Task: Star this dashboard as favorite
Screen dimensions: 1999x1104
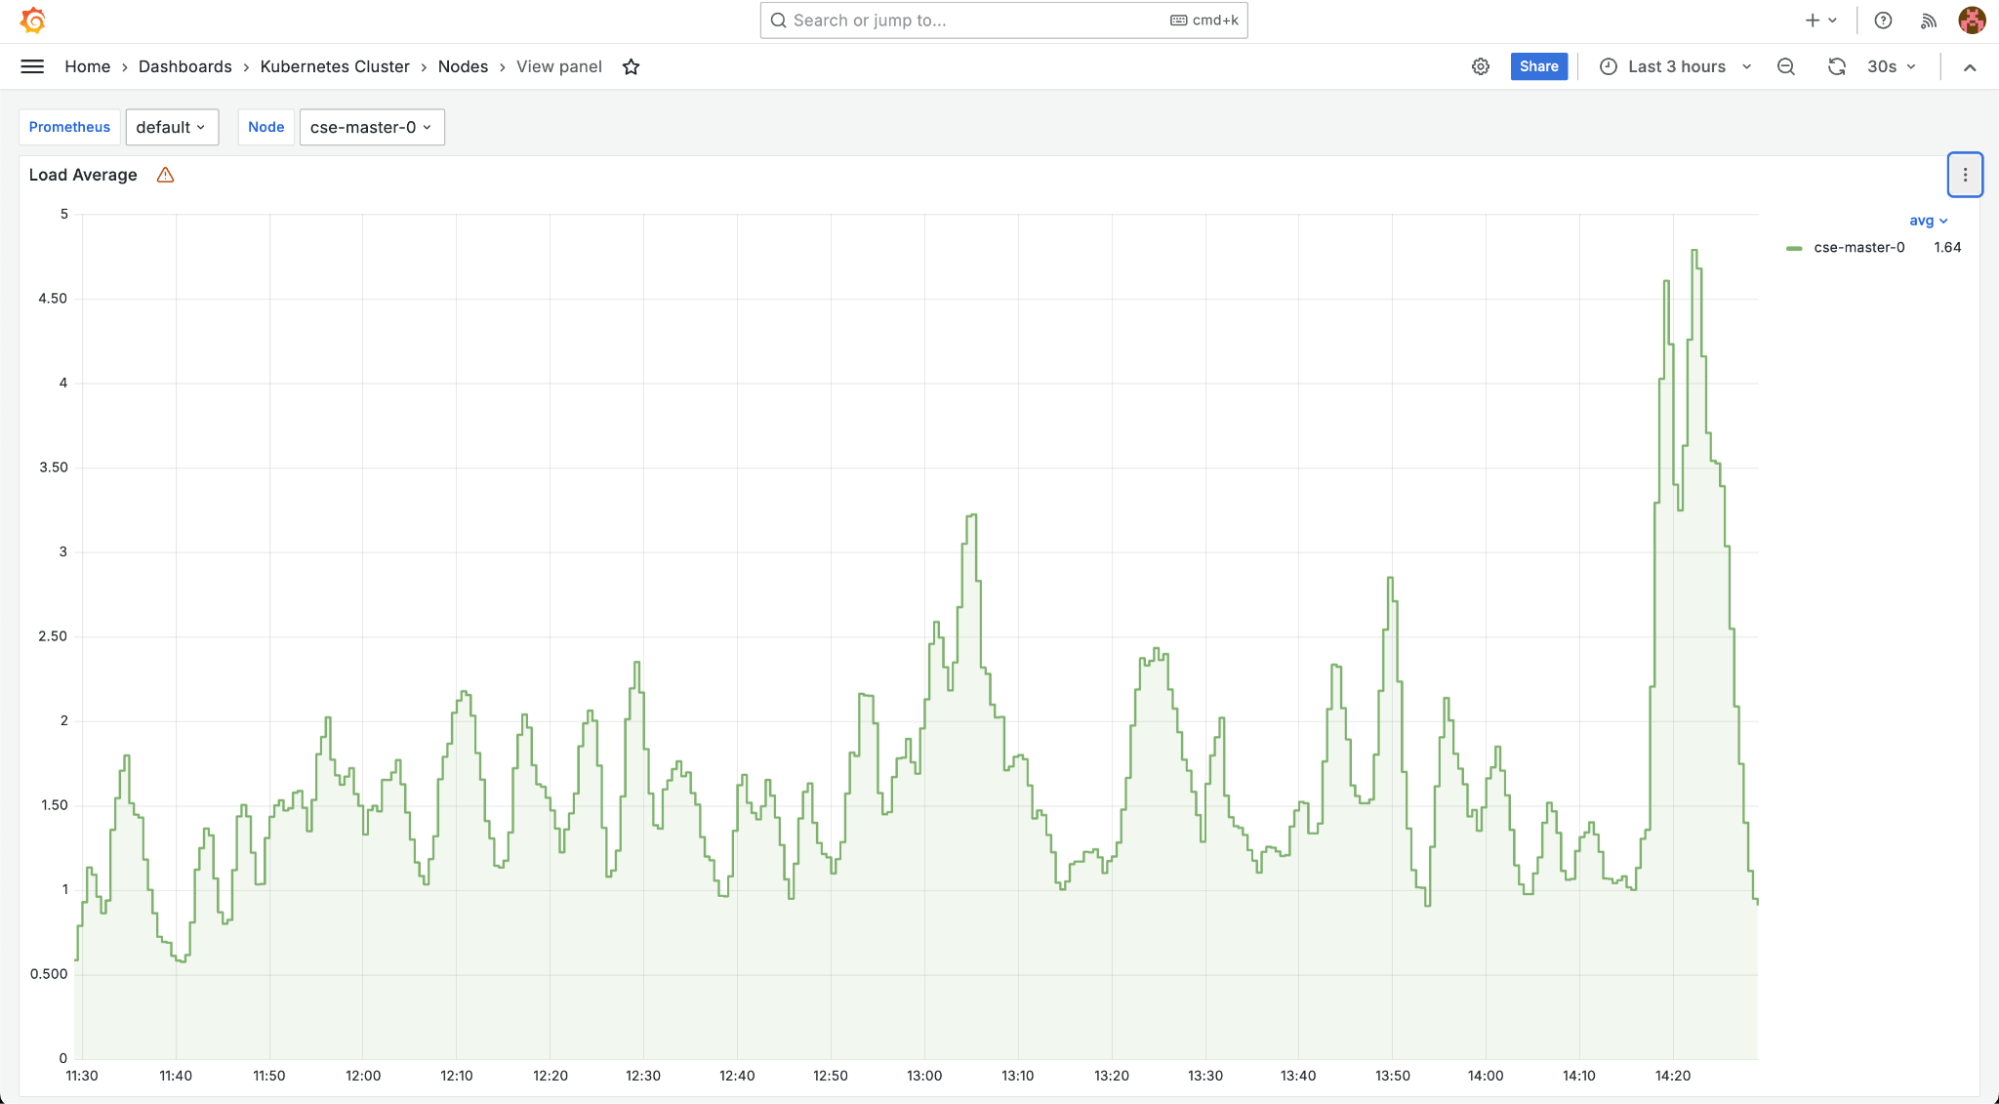Action: (631, 67)
